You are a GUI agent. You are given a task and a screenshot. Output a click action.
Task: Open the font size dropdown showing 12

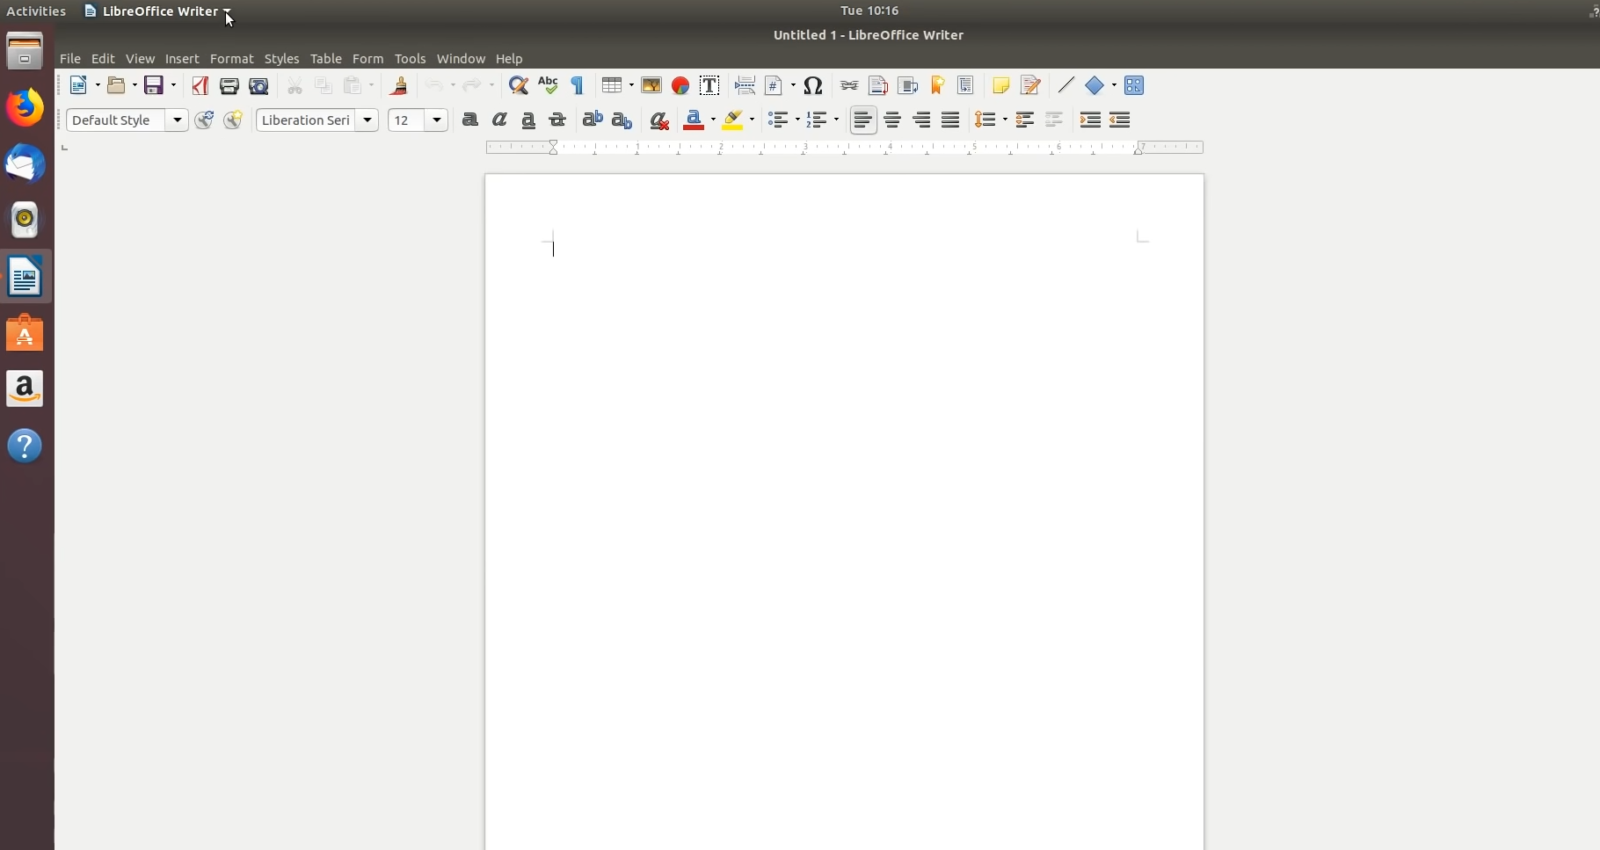click(x=437, y=120)
